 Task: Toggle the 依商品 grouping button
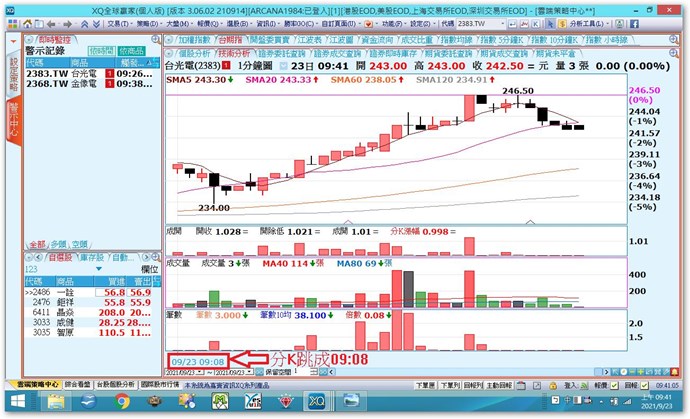pyautogui.click(x=130, y=50)
